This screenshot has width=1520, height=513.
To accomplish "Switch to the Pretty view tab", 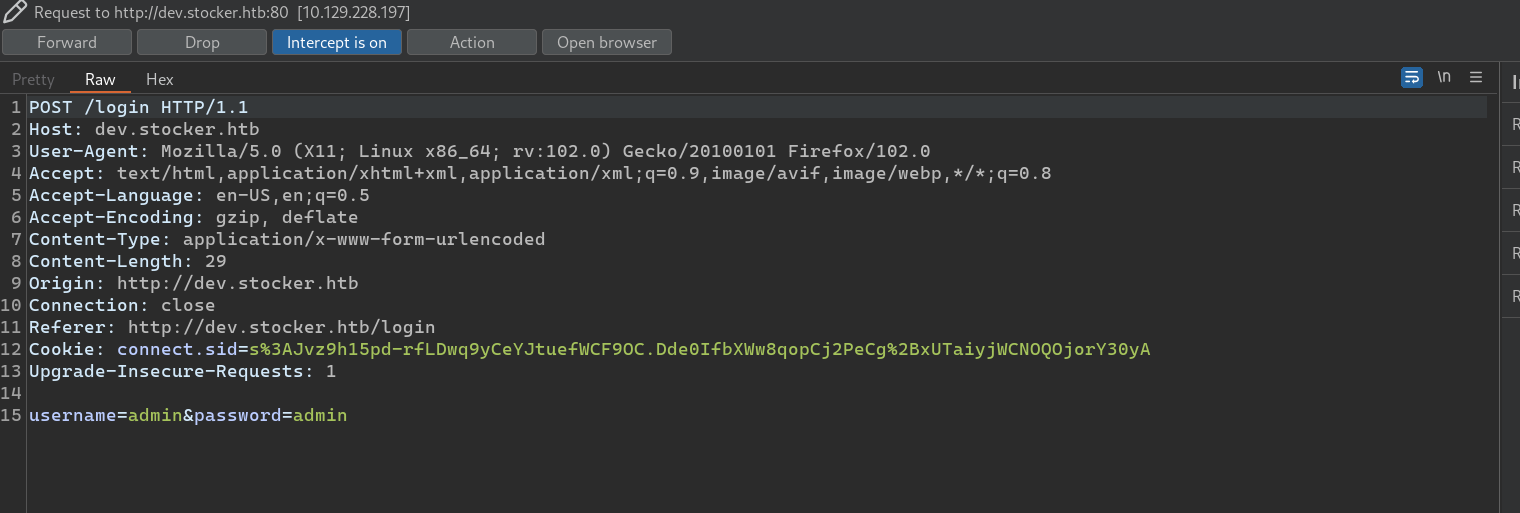I will click(x=33, y=79).
